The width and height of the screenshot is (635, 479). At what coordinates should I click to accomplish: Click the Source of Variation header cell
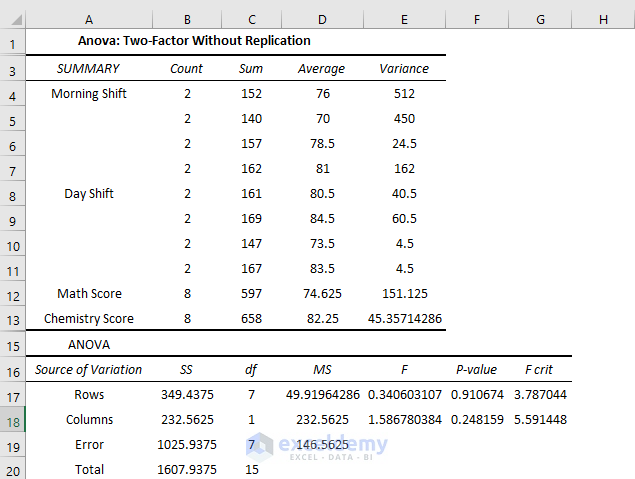point(89,370)
